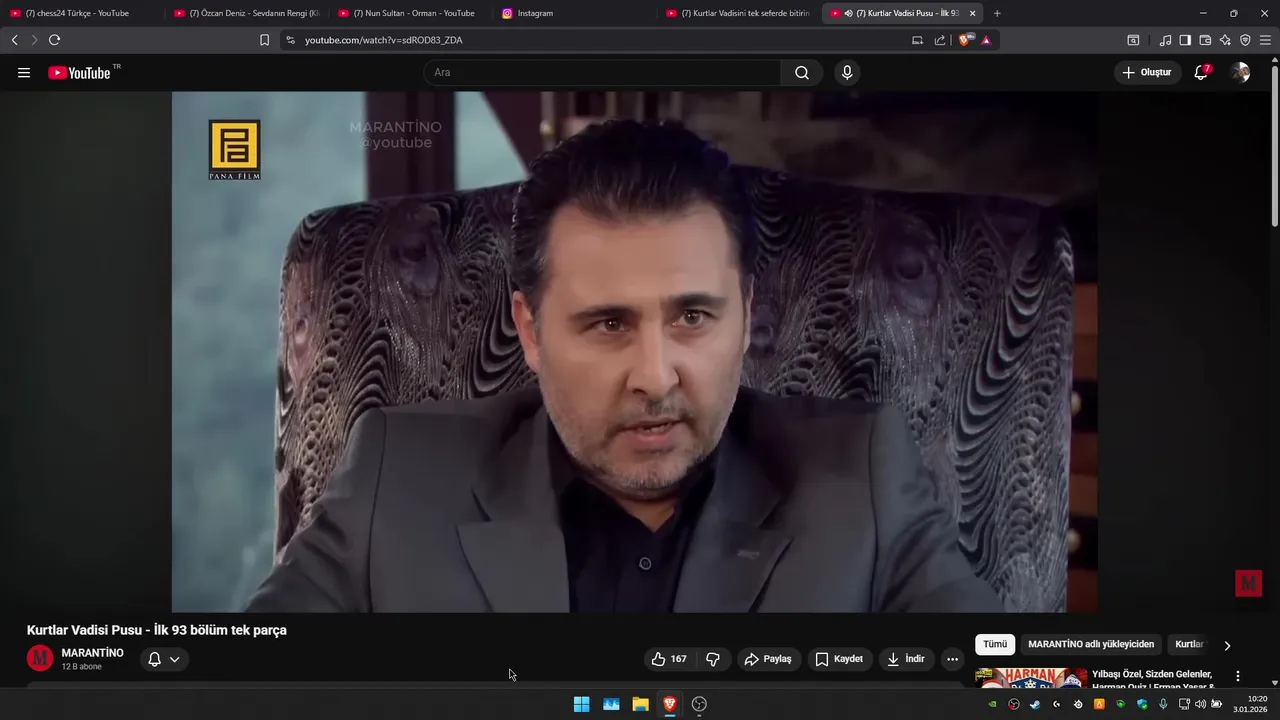The height and width of the screenshot is (720, 1280).
Task: Switch to Instagram tab
Action: [574, 13]
